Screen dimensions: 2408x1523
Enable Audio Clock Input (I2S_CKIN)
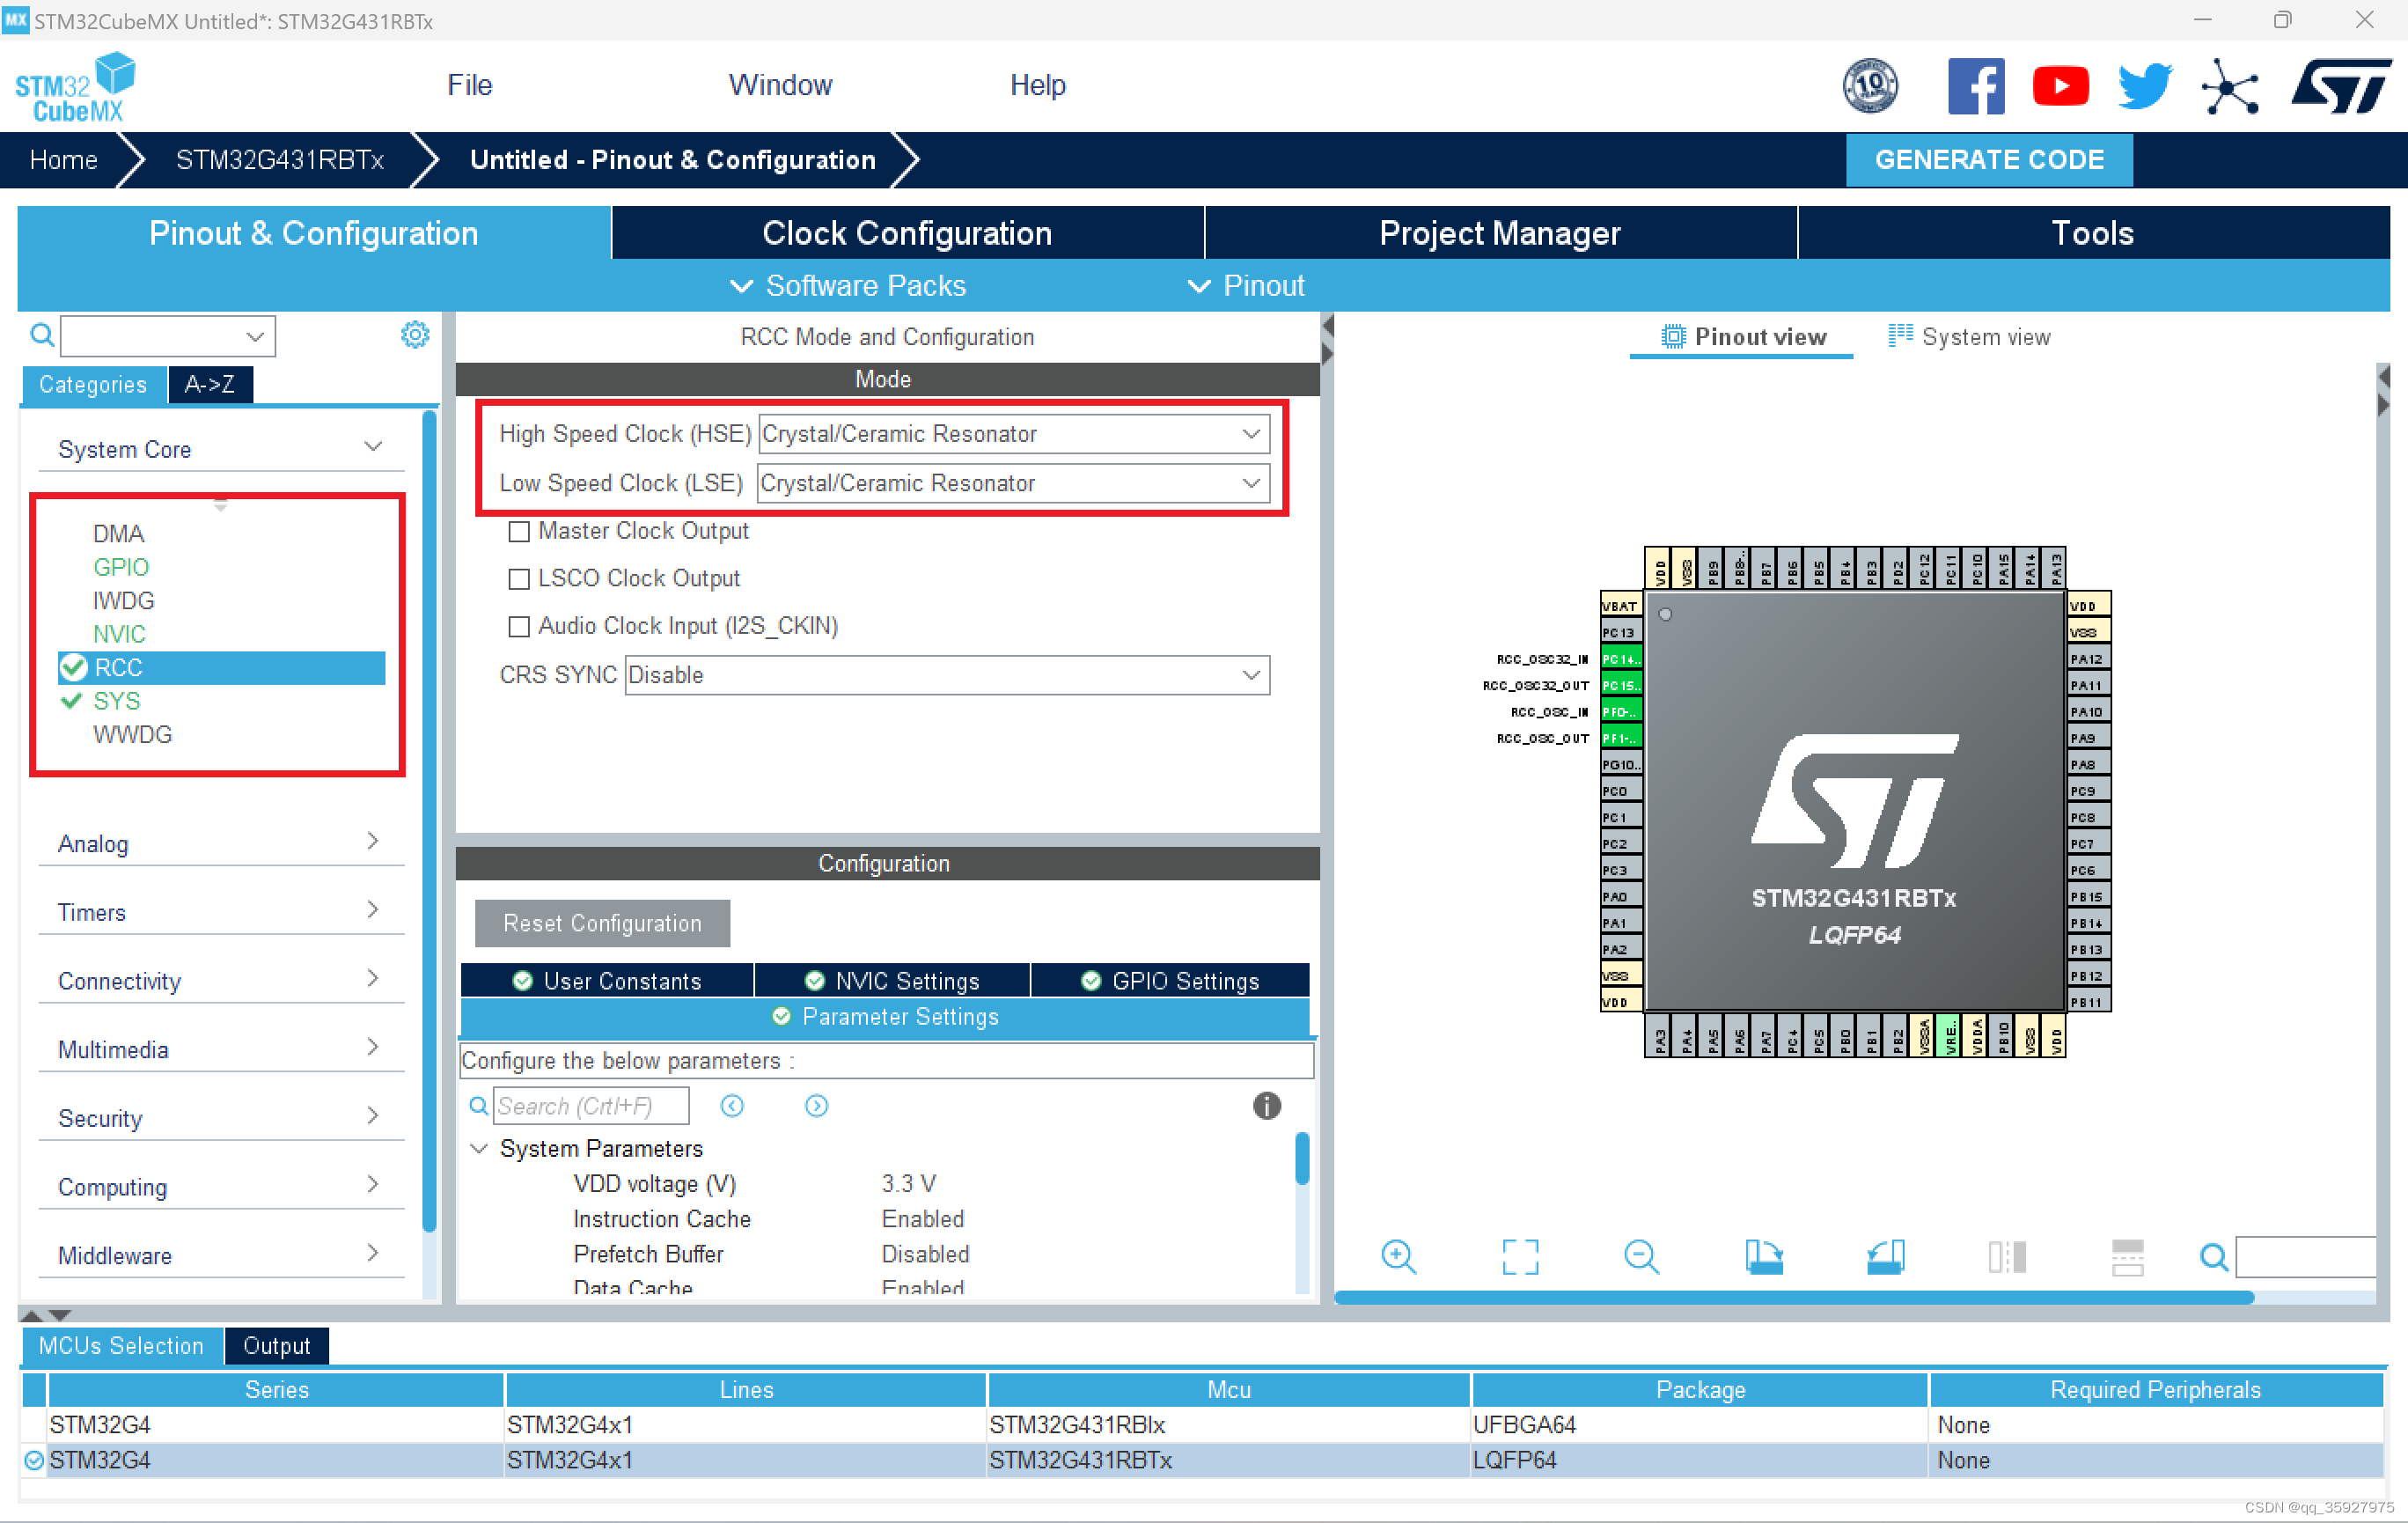click(x=519, y=626)
